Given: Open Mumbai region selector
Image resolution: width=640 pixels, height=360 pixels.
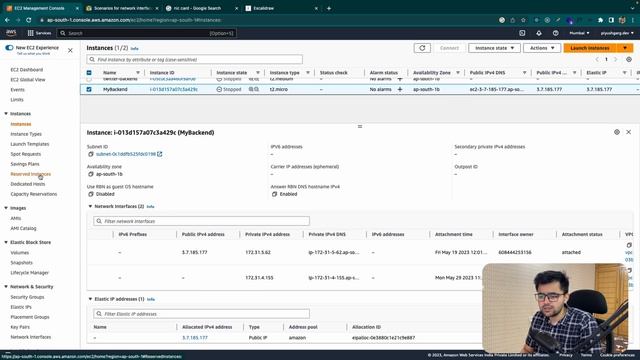Looking at the screenshot, I should click(x=579, y=33).
